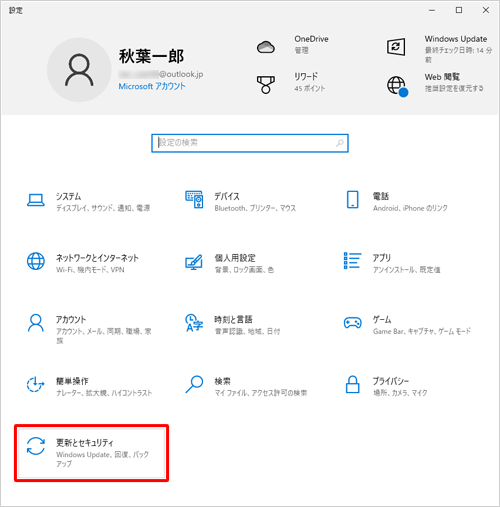Click the OneDrive cloud icon
Viewport: 500px width, 507px height.
coord(266,47)
